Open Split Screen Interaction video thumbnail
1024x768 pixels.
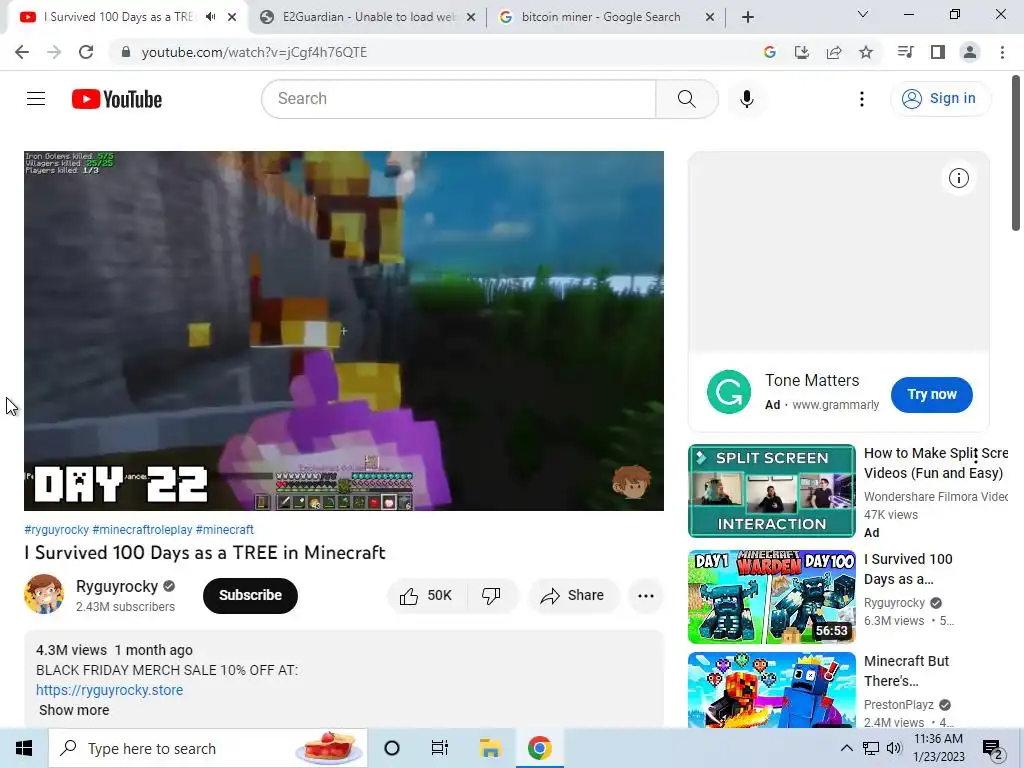point(772,491)
